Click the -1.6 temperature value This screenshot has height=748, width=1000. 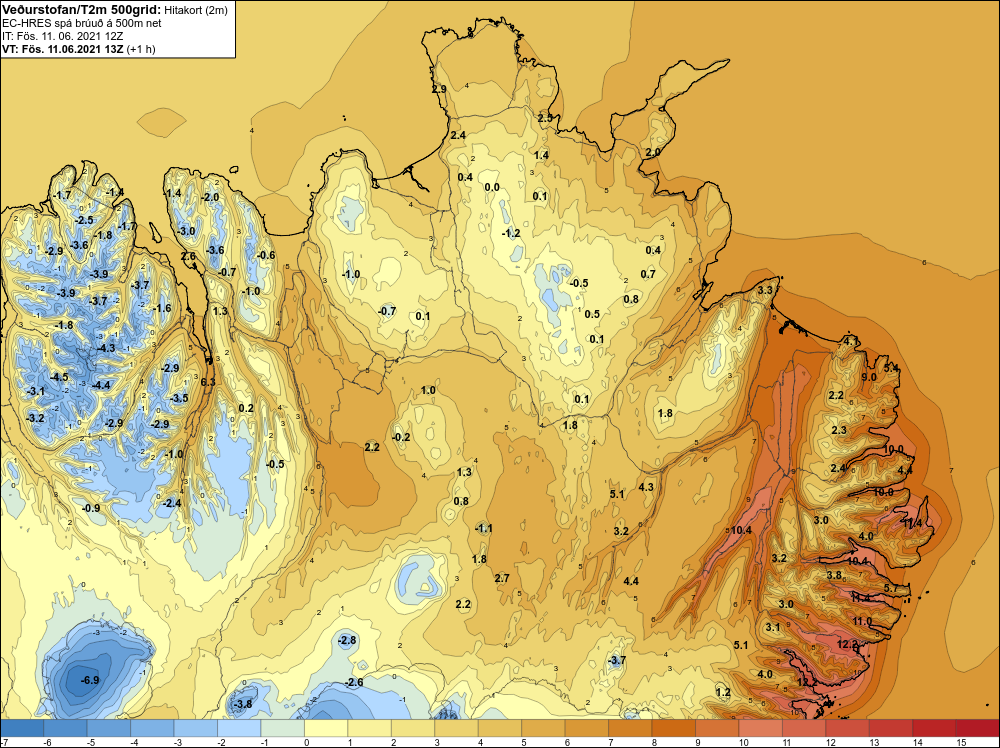(x=162, y=309)
